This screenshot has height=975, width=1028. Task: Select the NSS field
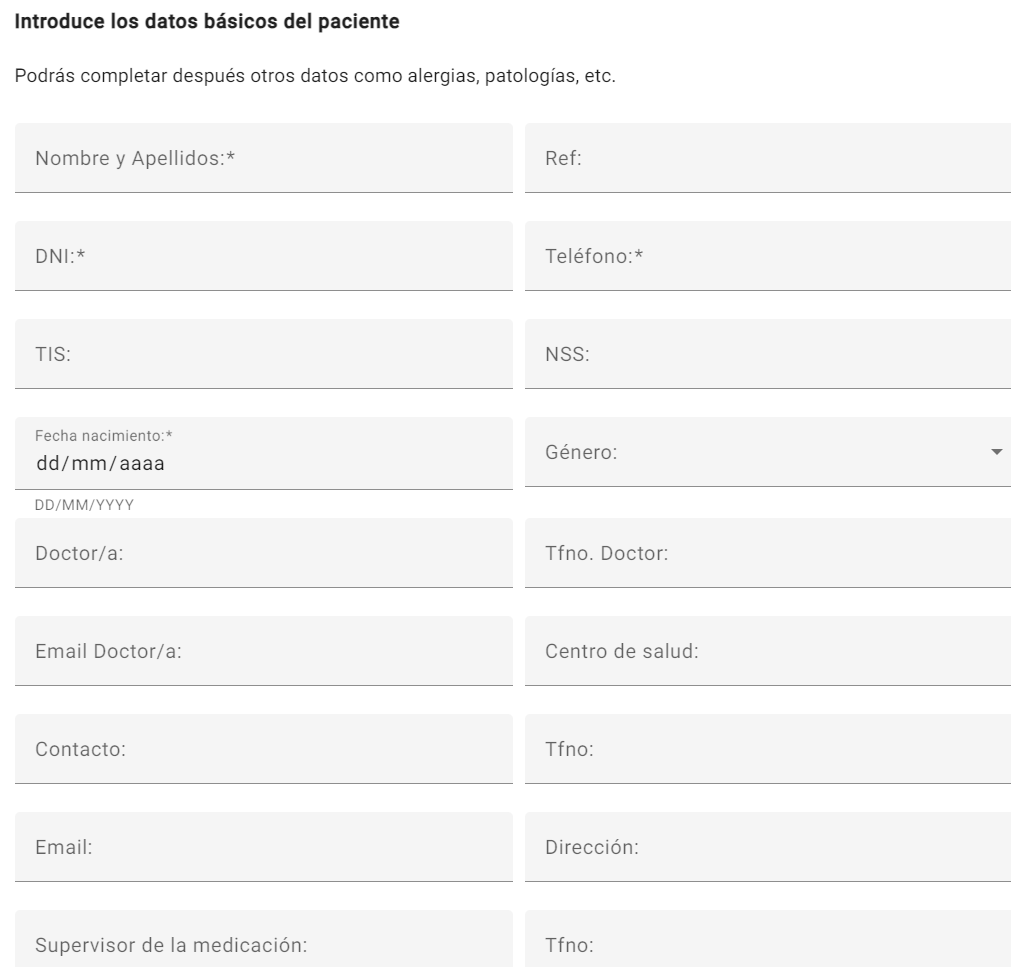click(x=767, y=353)
